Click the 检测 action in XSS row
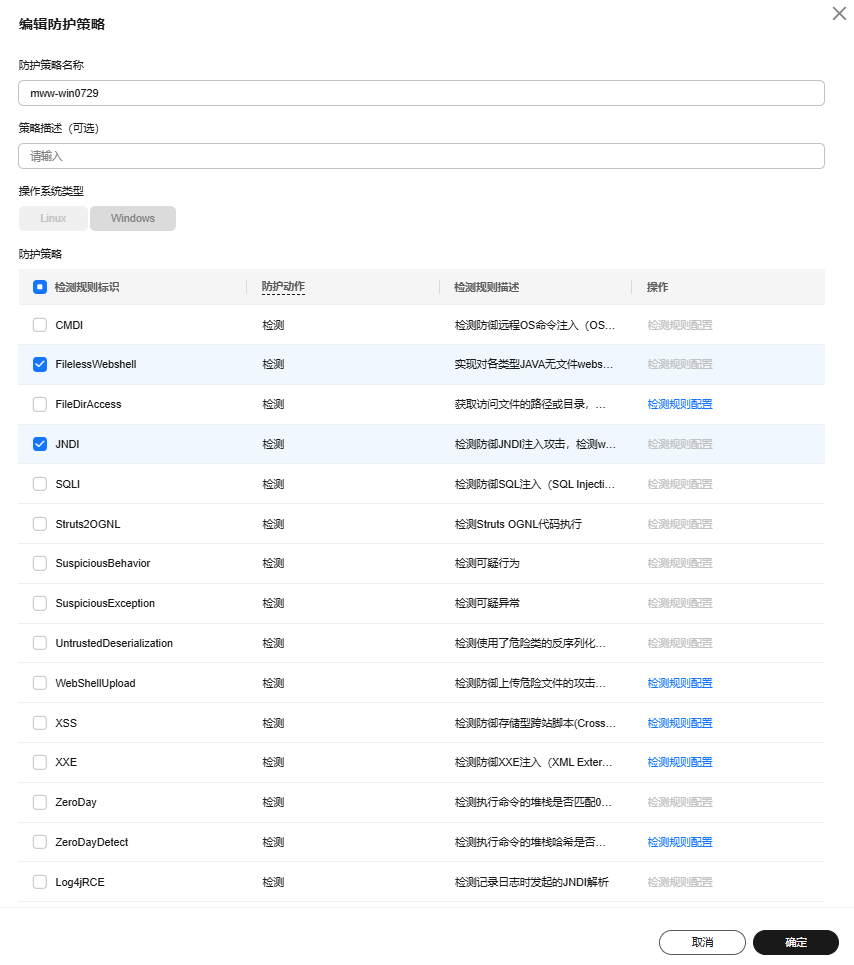 (x=273, y=723)
